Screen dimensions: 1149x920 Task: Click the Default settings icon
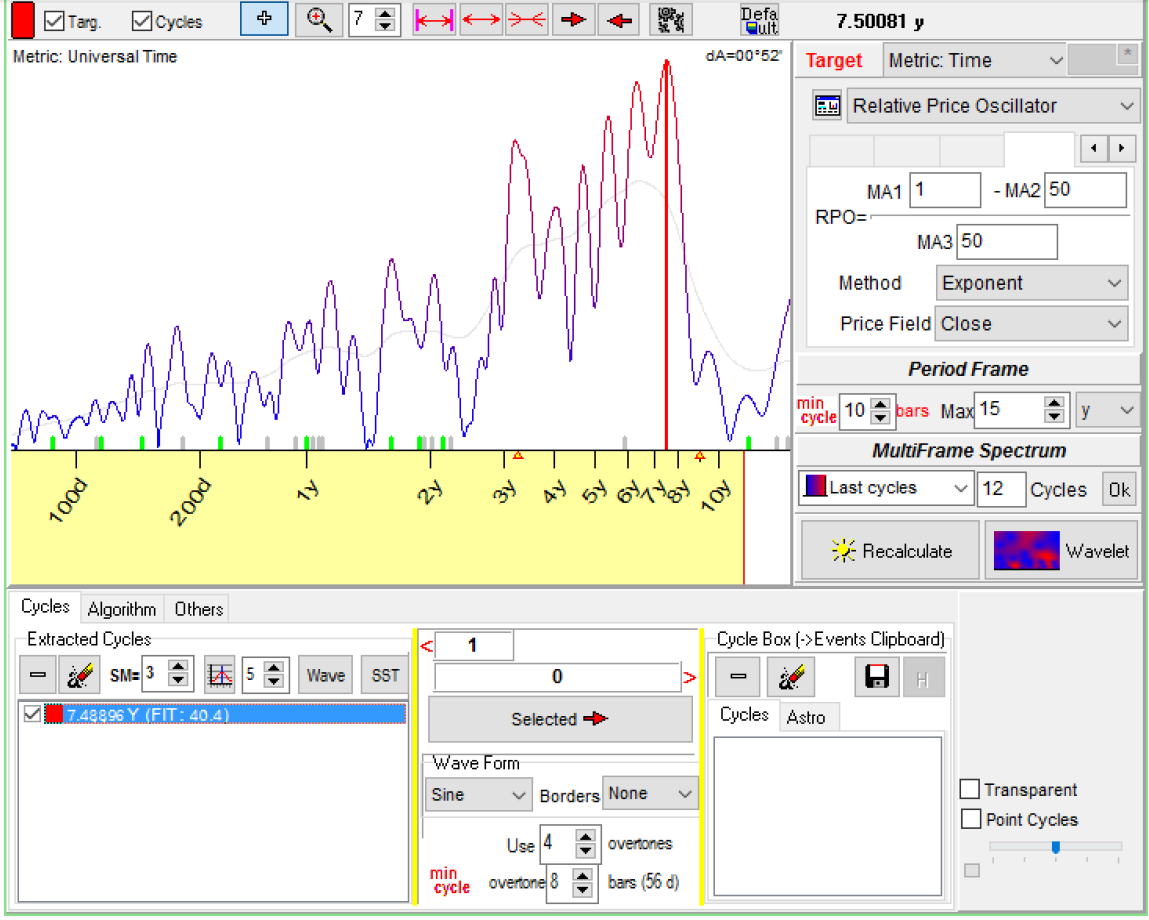759,20
